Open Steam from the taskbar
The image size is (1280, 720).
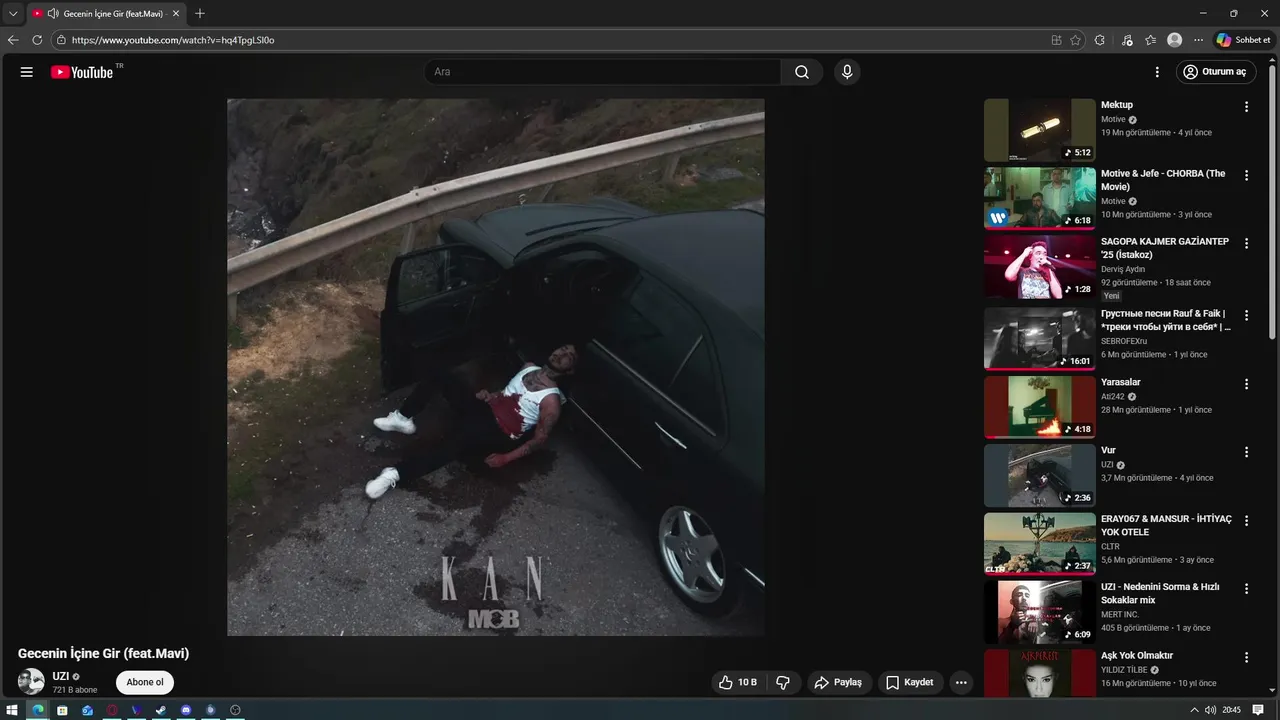(x=161, y=710)
